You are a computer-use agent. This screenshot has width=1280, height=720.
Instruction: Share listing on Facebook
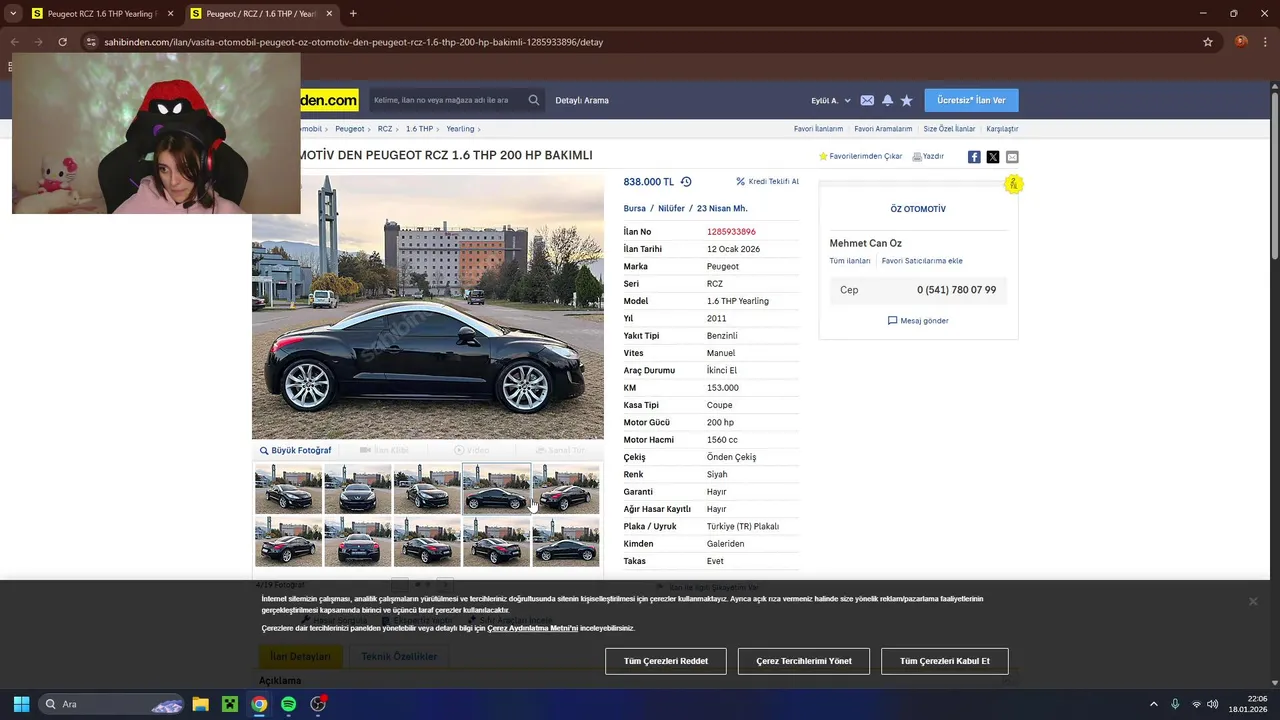(x=974, y=157)
